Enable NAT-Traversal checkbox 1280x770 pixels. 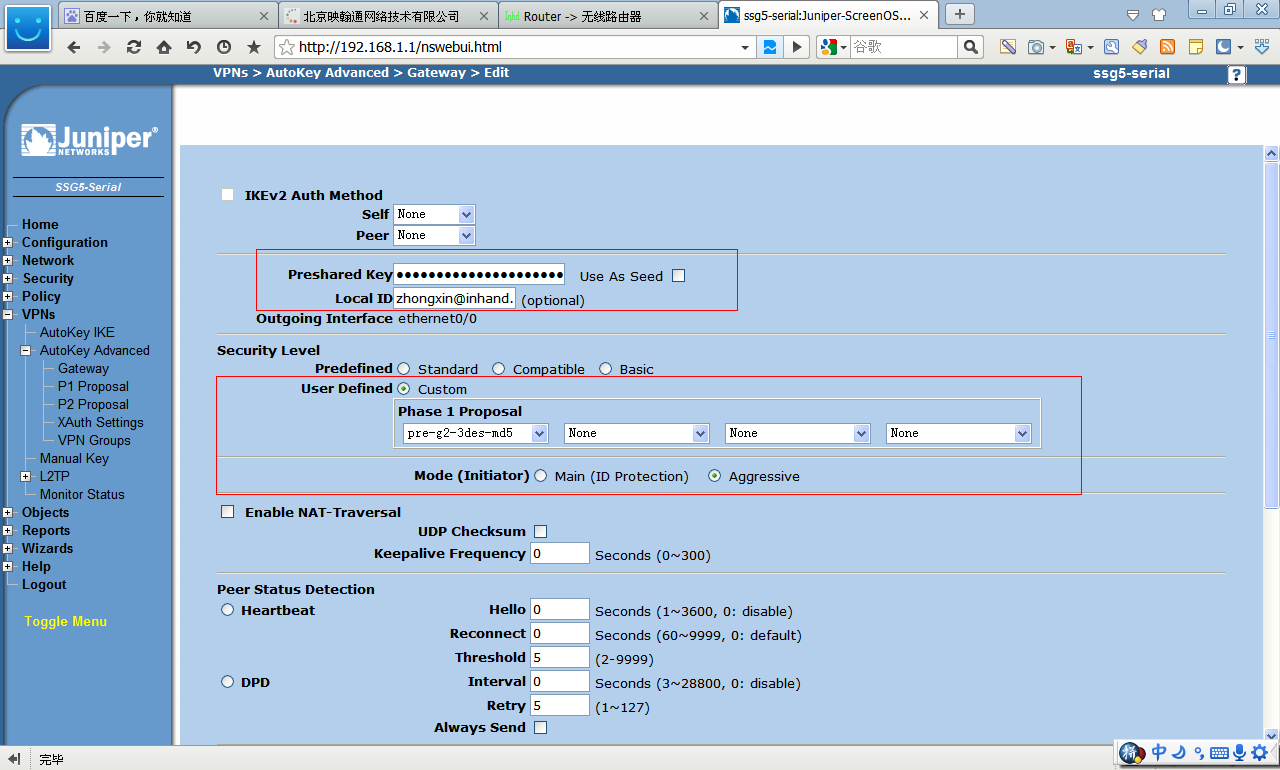click(228, 512)
